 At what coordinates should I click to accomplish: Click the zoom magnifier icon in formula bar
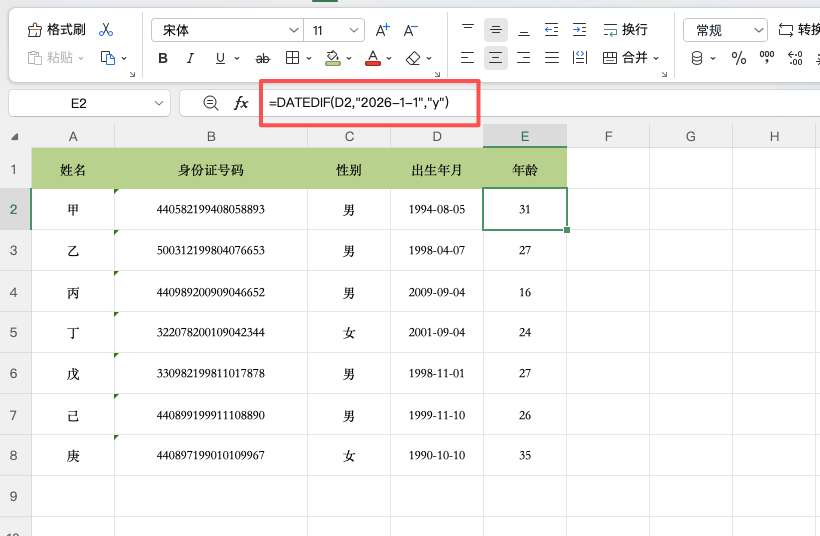(x=211, y=103)
